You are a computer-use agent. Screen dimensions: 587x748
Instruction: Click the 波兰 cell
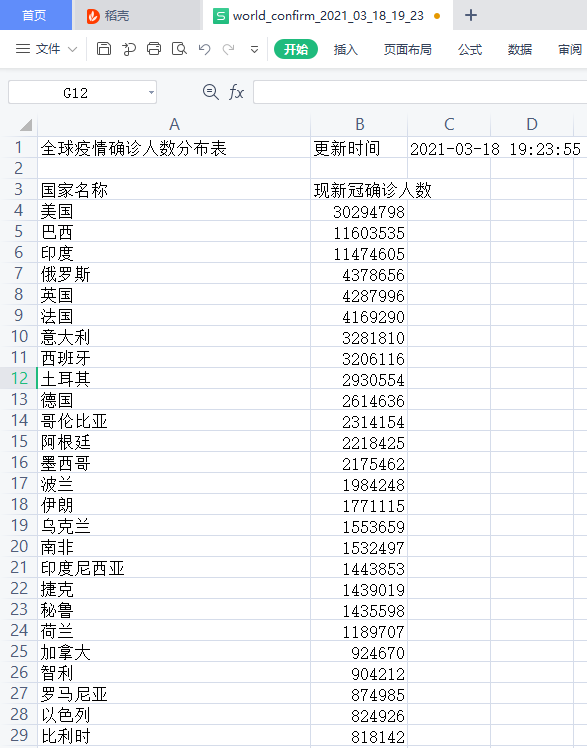174,484
